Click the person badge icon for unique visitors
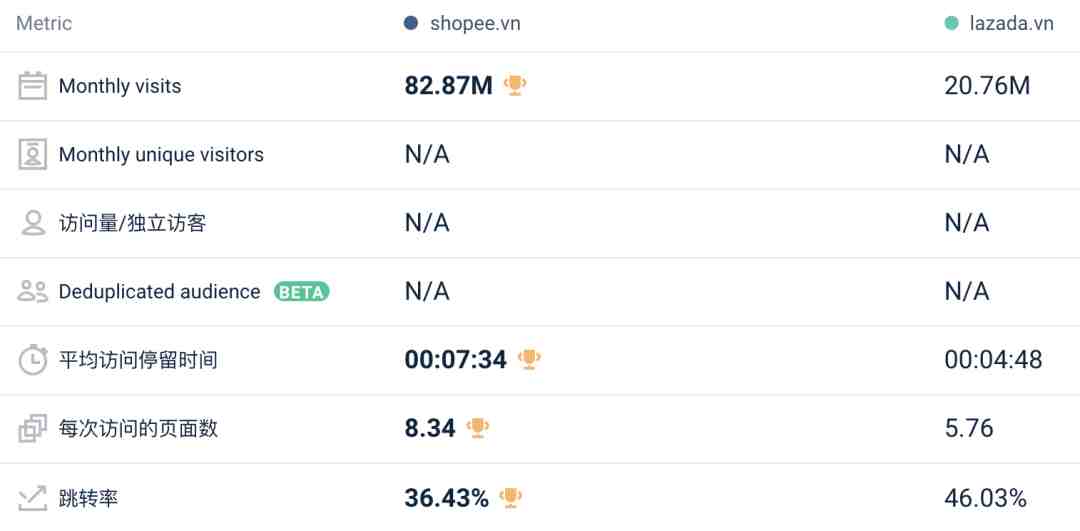 (x=33, y=155)
